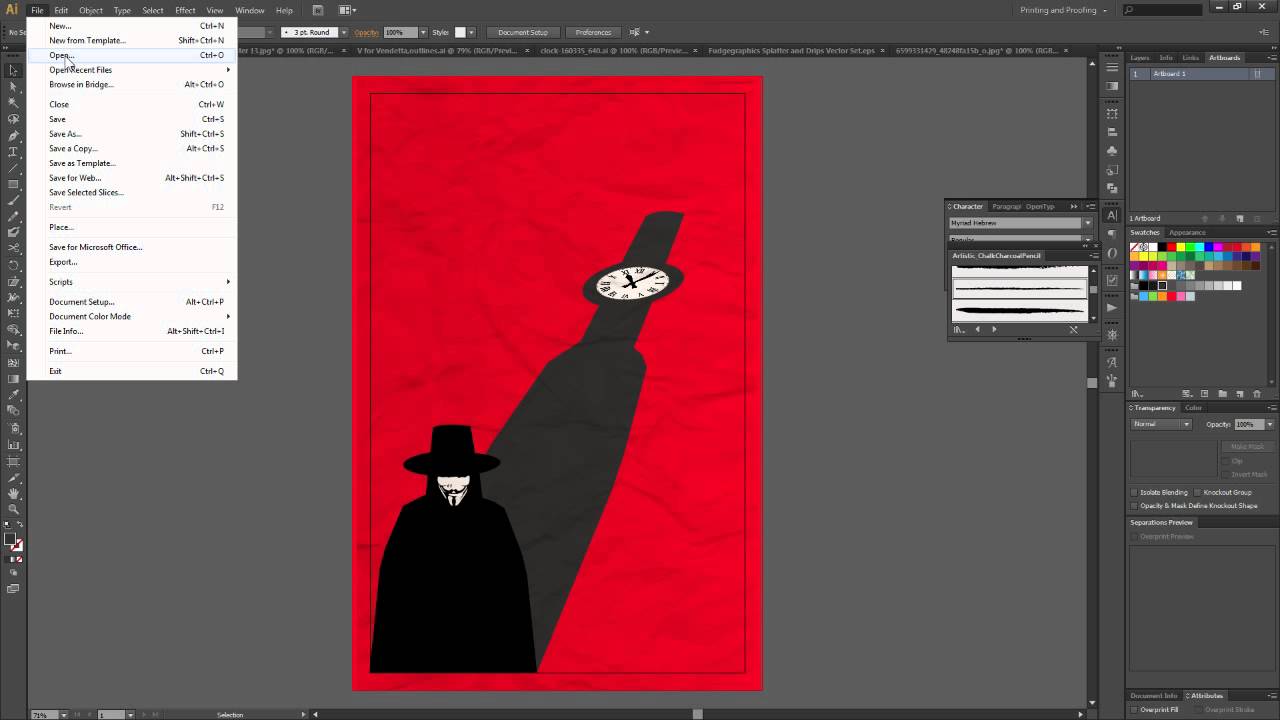The width and height of the screenshot is (1280, 720).
Task: Switch to the Document Info tab
Action: tap(1154, 695)
